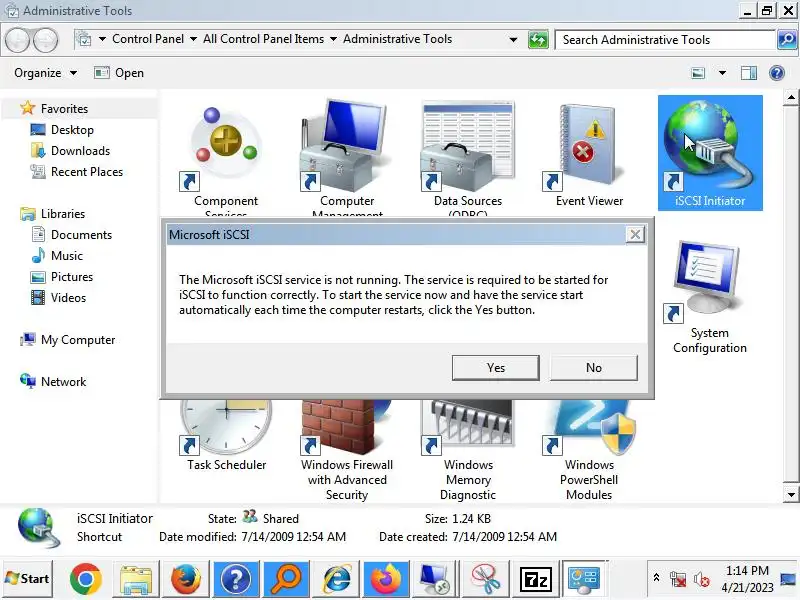Image resolution: width=800 pixels, height=600 pixels.
Task: Open the Start menu
Action: pyautogui.click(x=27, y=579)
